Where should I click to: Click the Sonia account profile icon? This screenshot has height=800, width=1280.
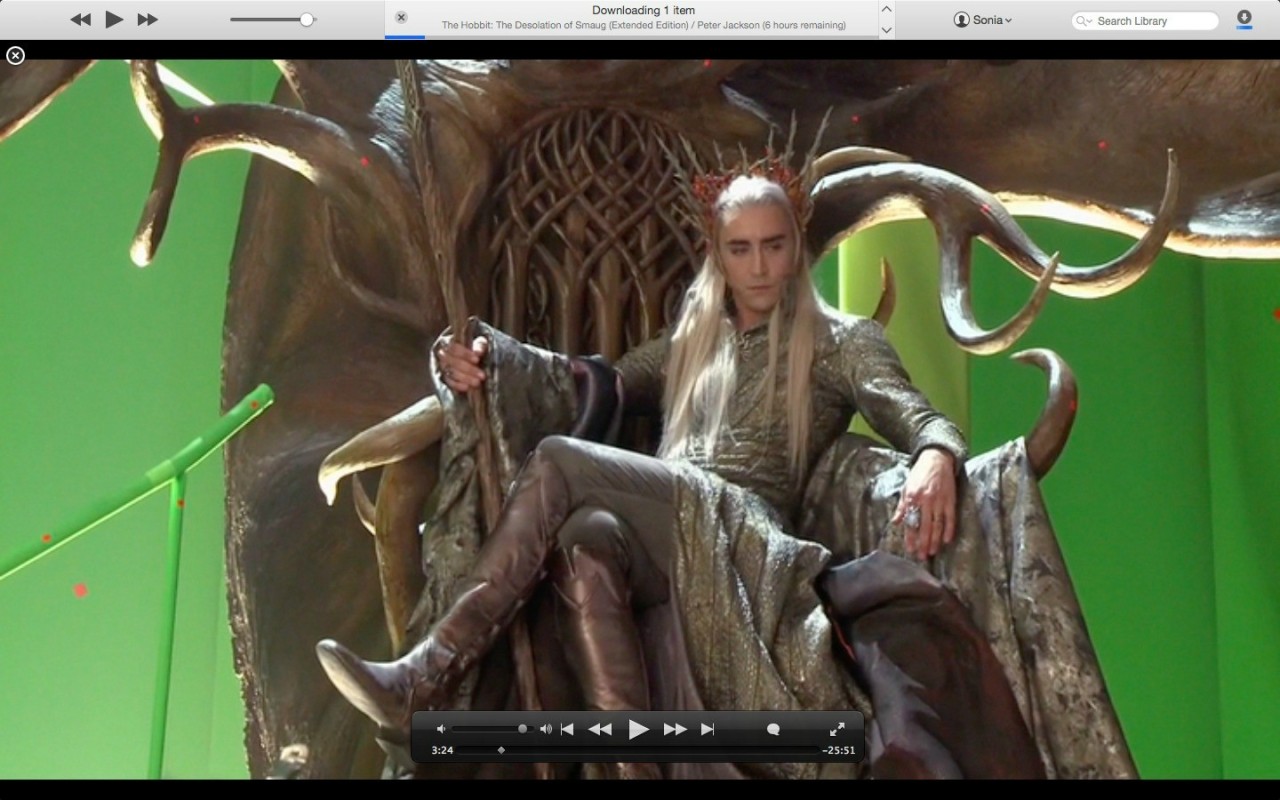(963, 19)
